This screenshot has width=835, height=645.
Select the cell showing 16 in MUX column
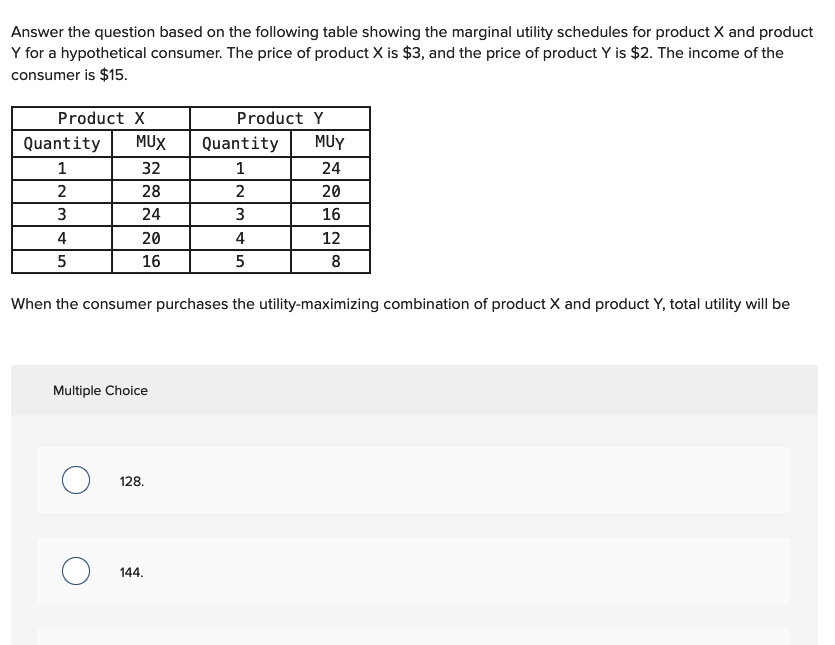(x=150, y=261)
